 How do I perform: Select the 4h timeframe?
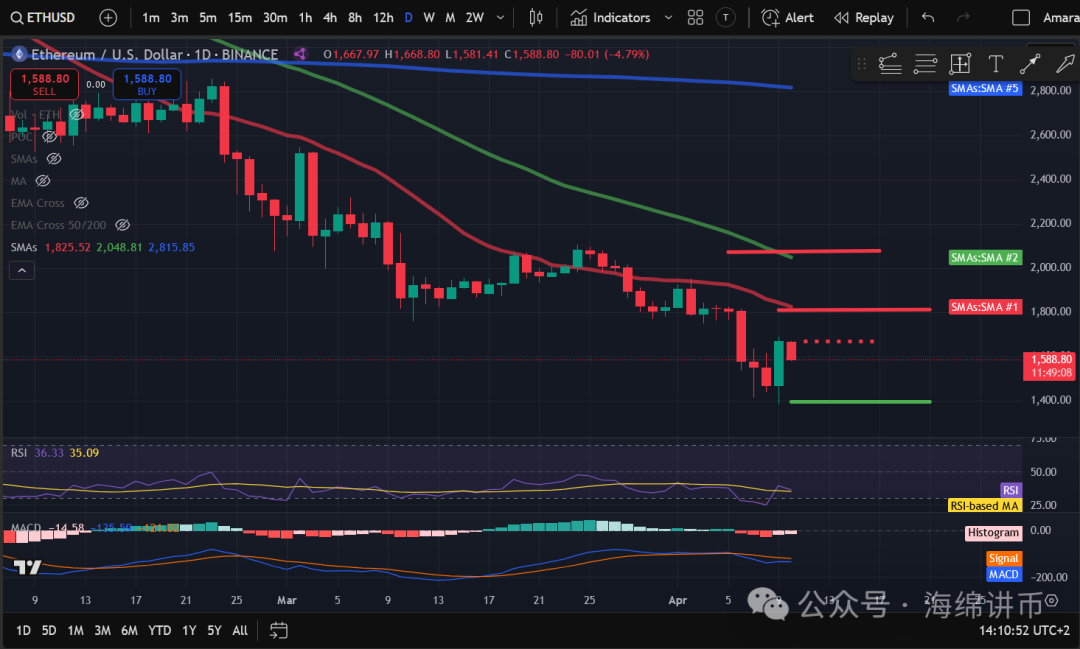tap(330, 18)
